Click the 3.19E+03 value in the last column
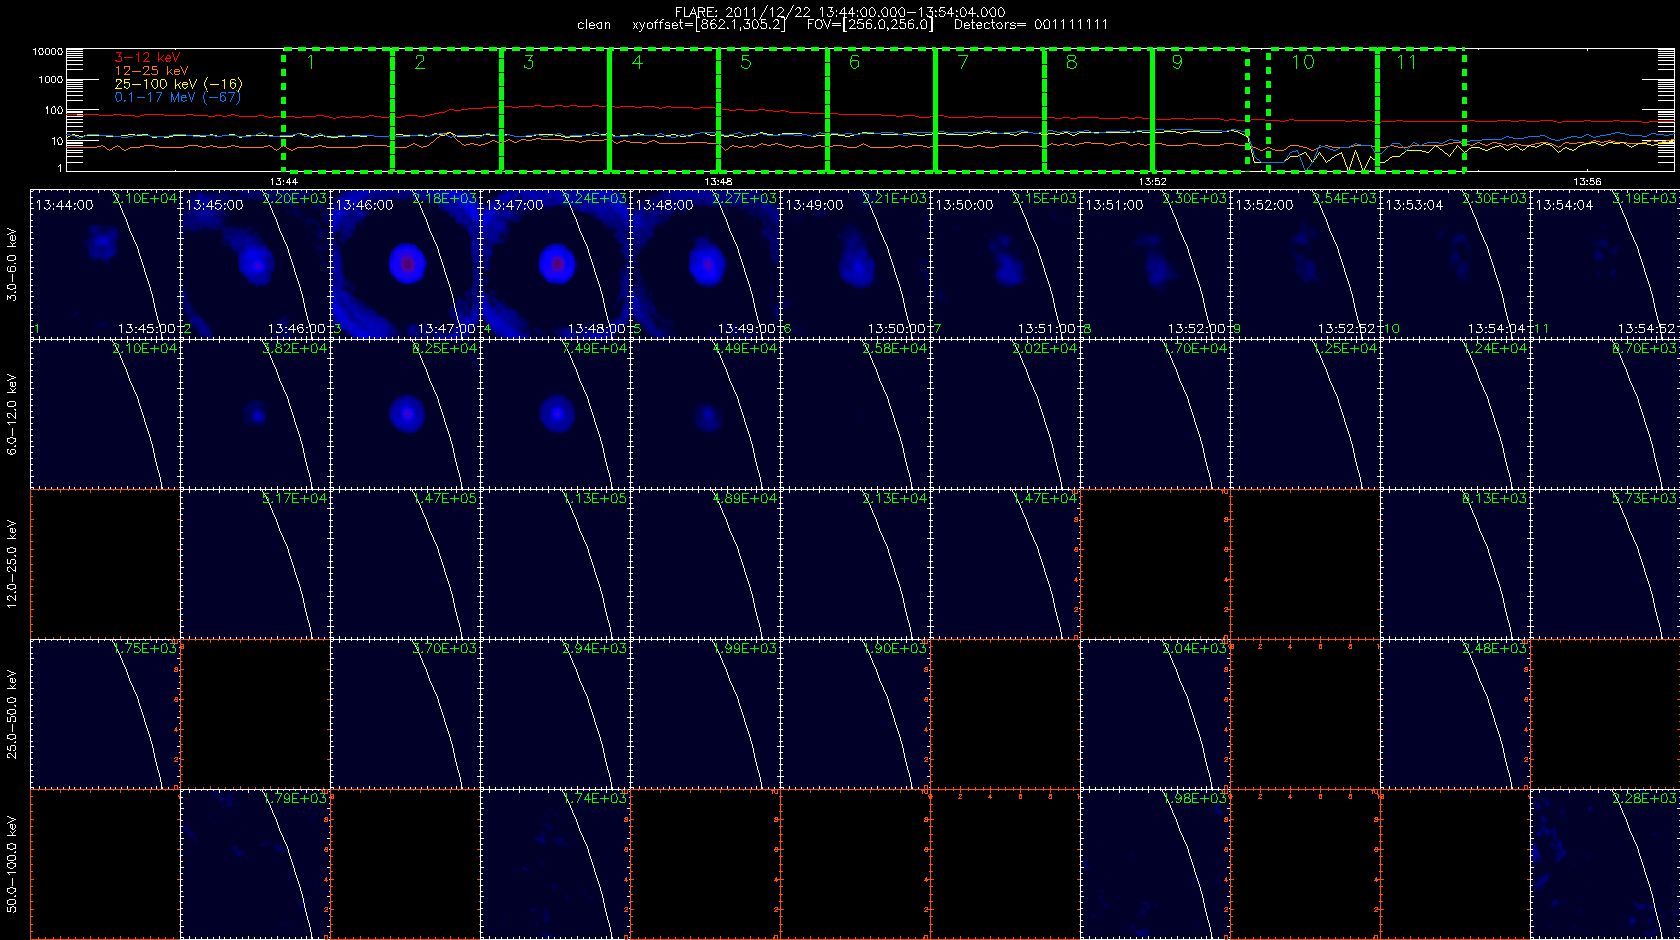Viewport: 1680px width, 940px height. click(1645, 198)
